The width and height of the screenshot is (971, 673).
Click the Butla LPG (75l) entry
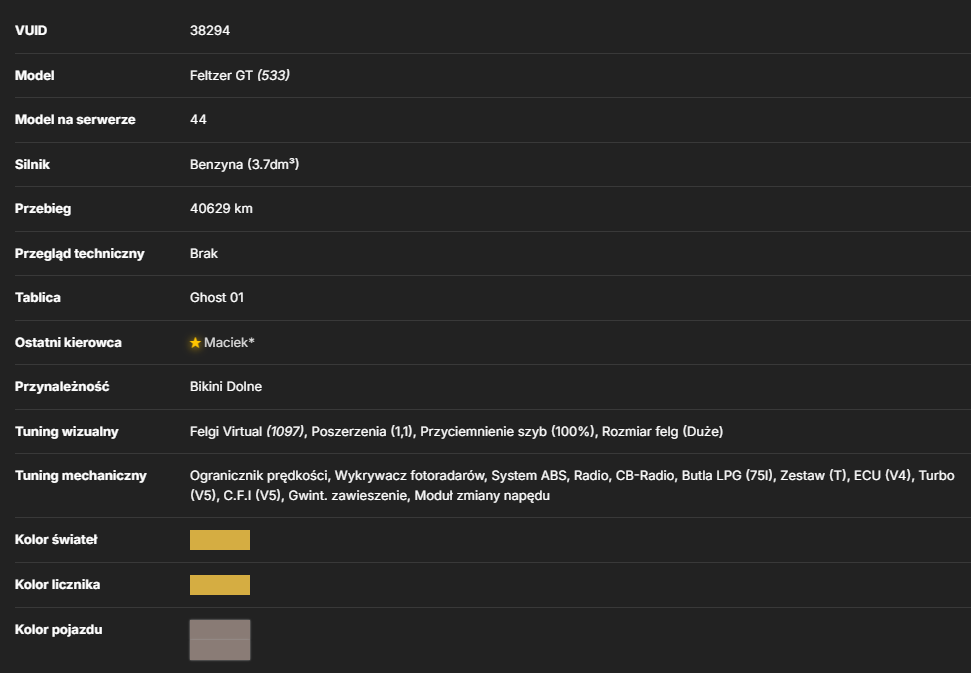tap(728, 475)
